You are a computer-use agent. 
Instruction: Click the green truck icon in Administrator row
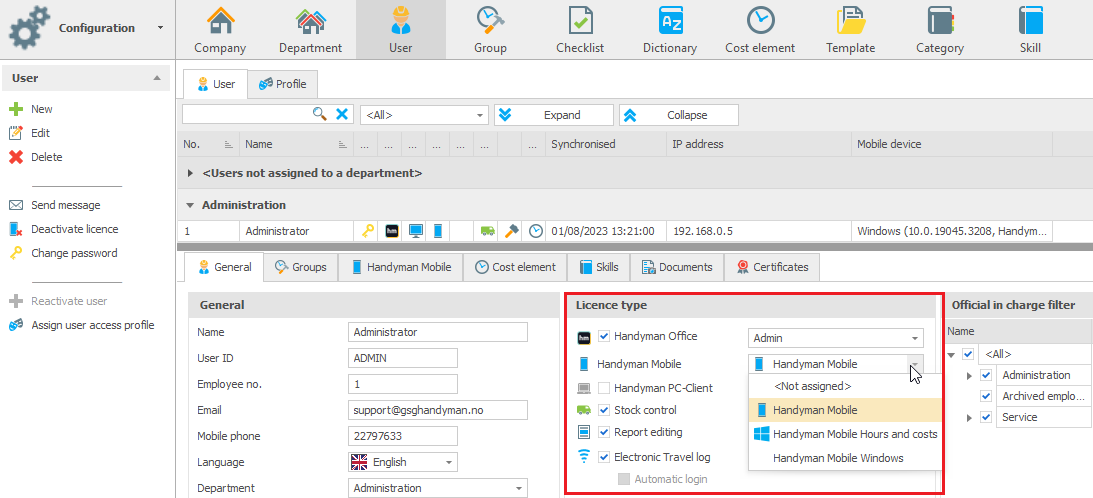pyautogui.click(x=487, y=231)
